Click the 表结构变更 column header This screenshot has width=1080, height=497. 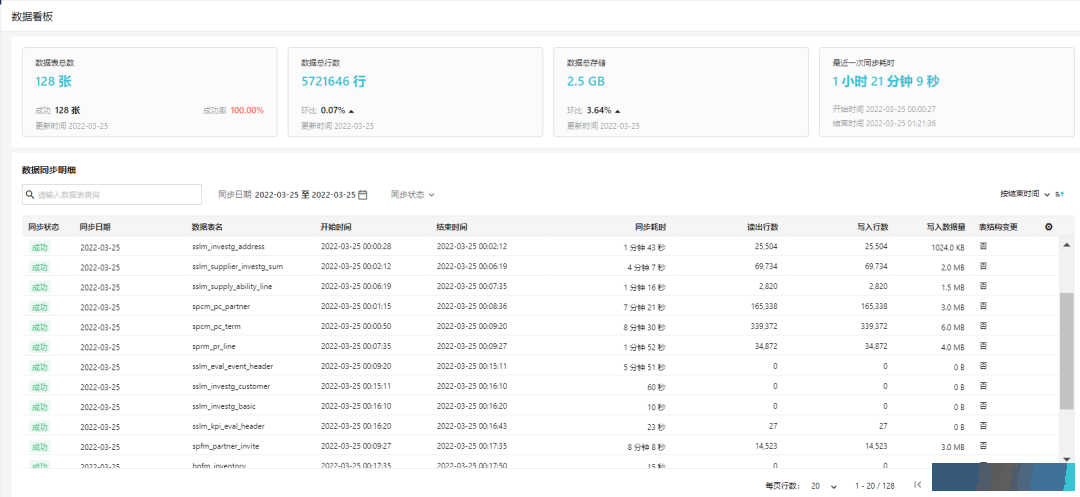click(x=998, y=227)
